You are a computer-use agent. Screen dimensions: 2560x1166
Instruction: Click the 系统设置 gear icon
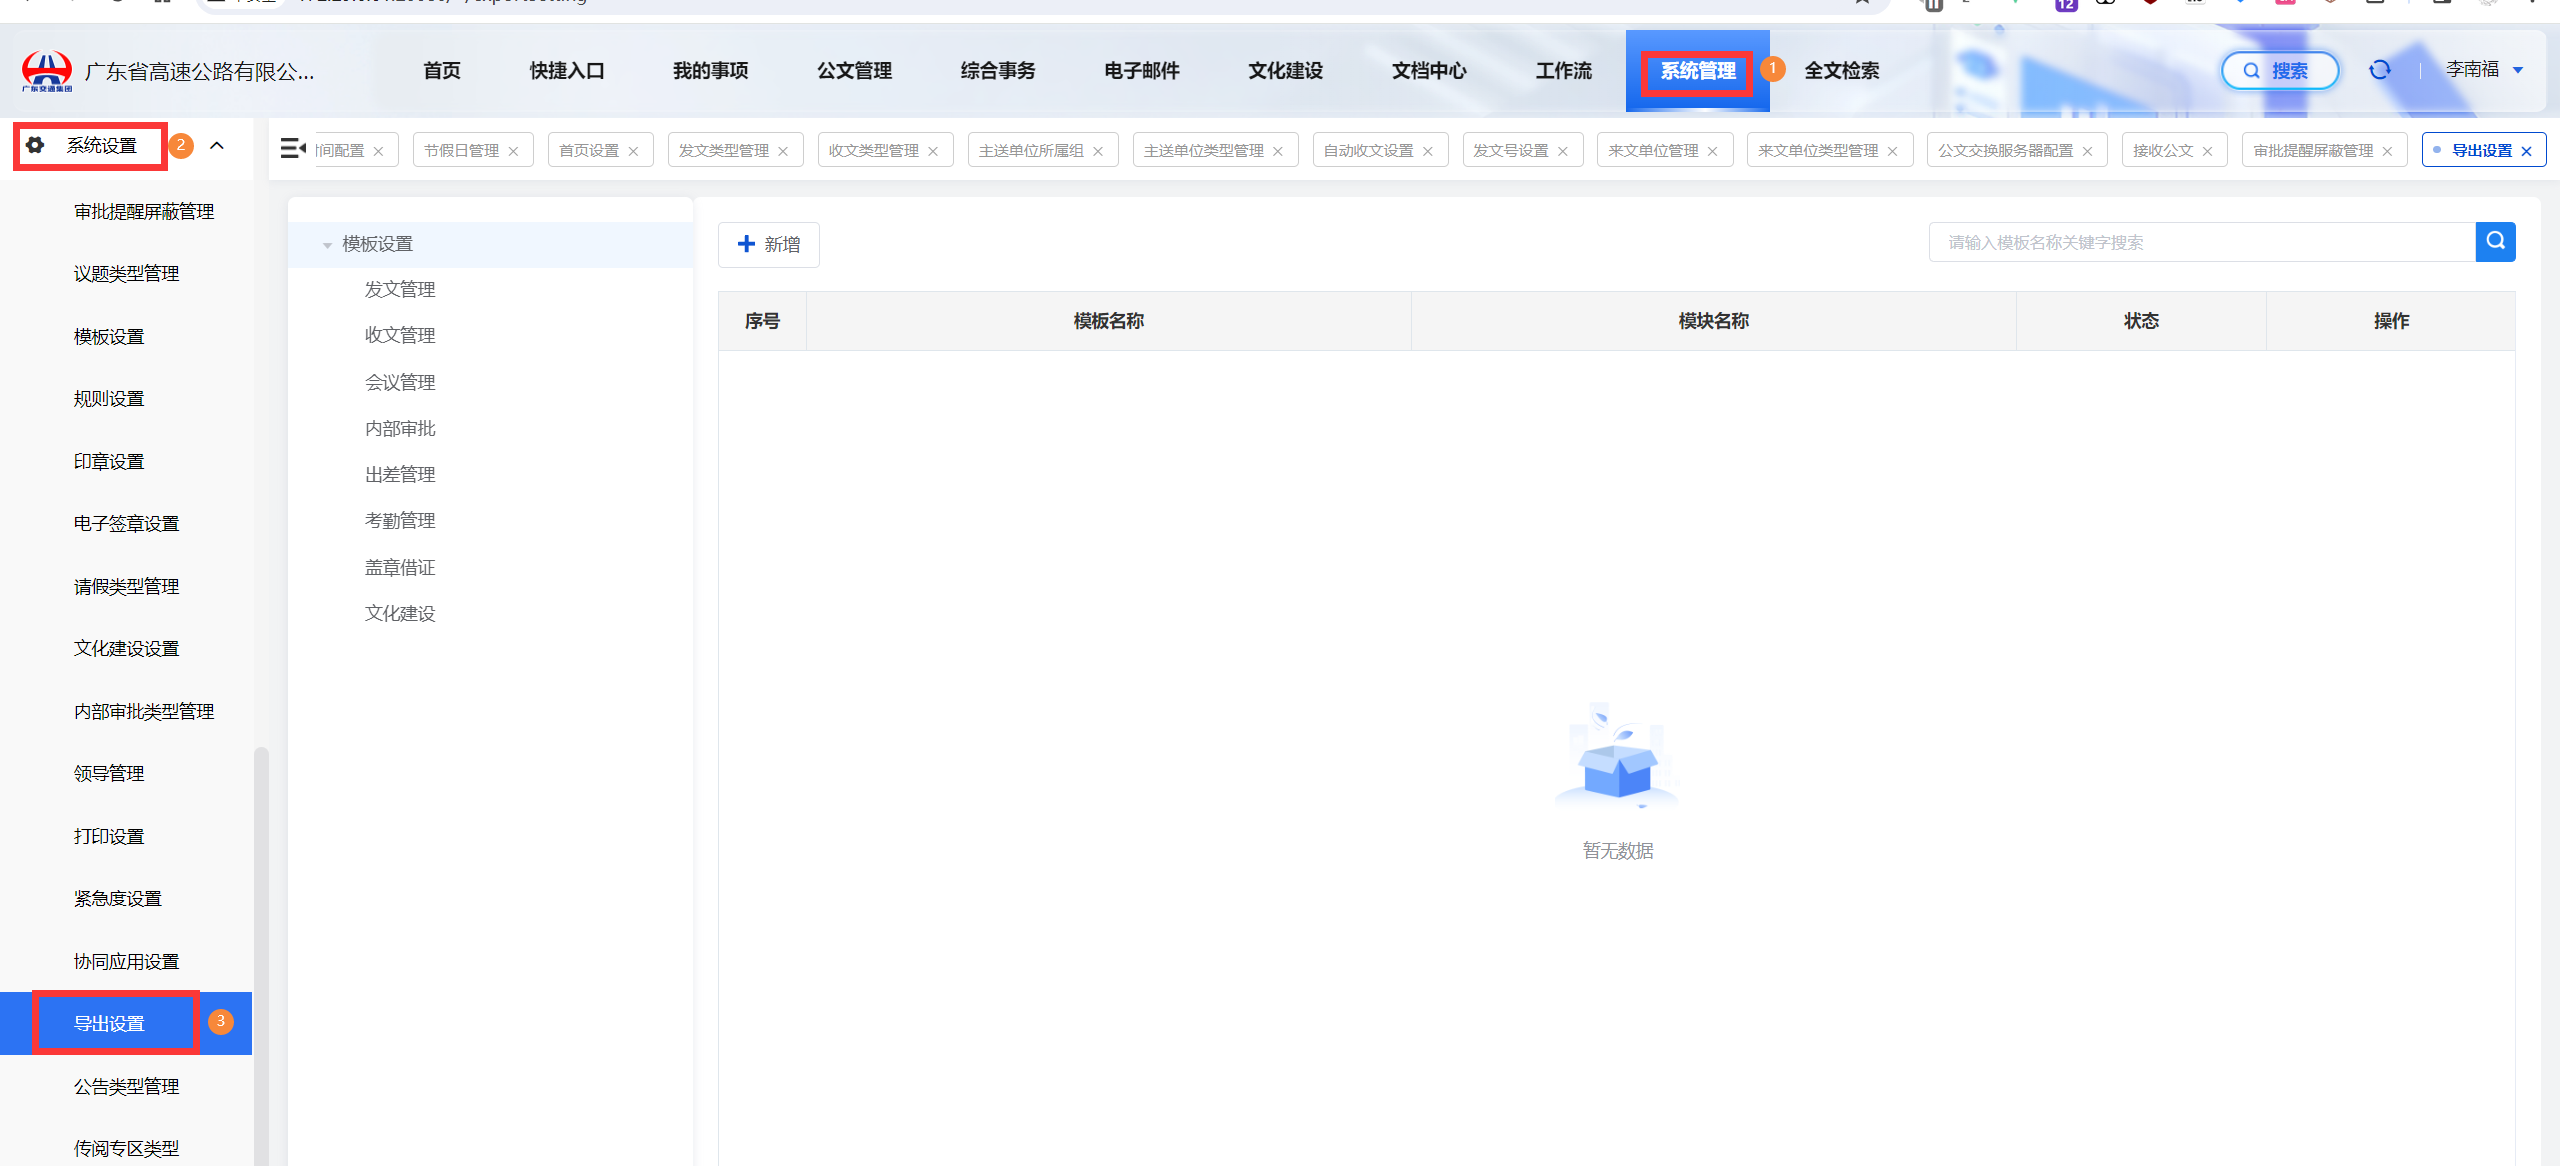click(x=36, y=145)
